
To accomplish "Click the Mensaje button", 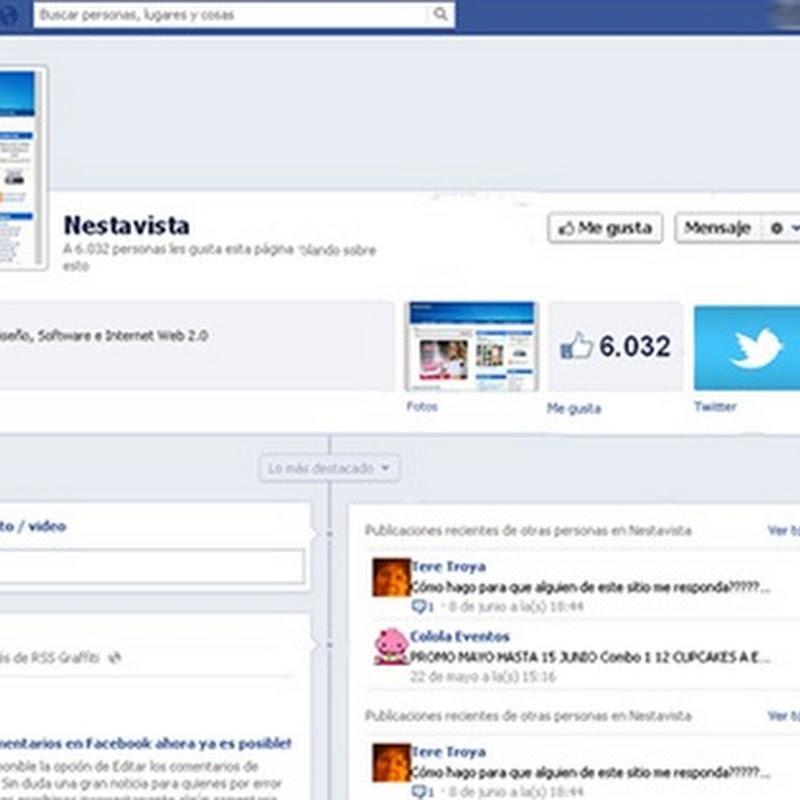I will [x=717, y=228].
